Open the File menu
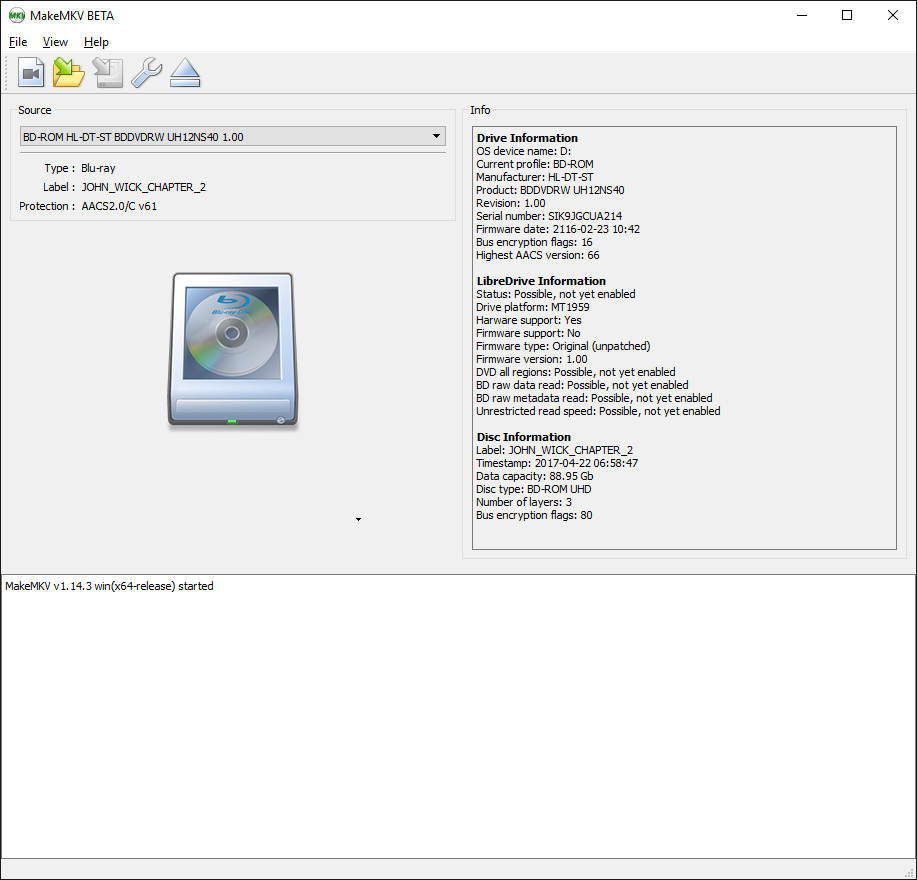The image size is (917, 880). coord(18,42)
